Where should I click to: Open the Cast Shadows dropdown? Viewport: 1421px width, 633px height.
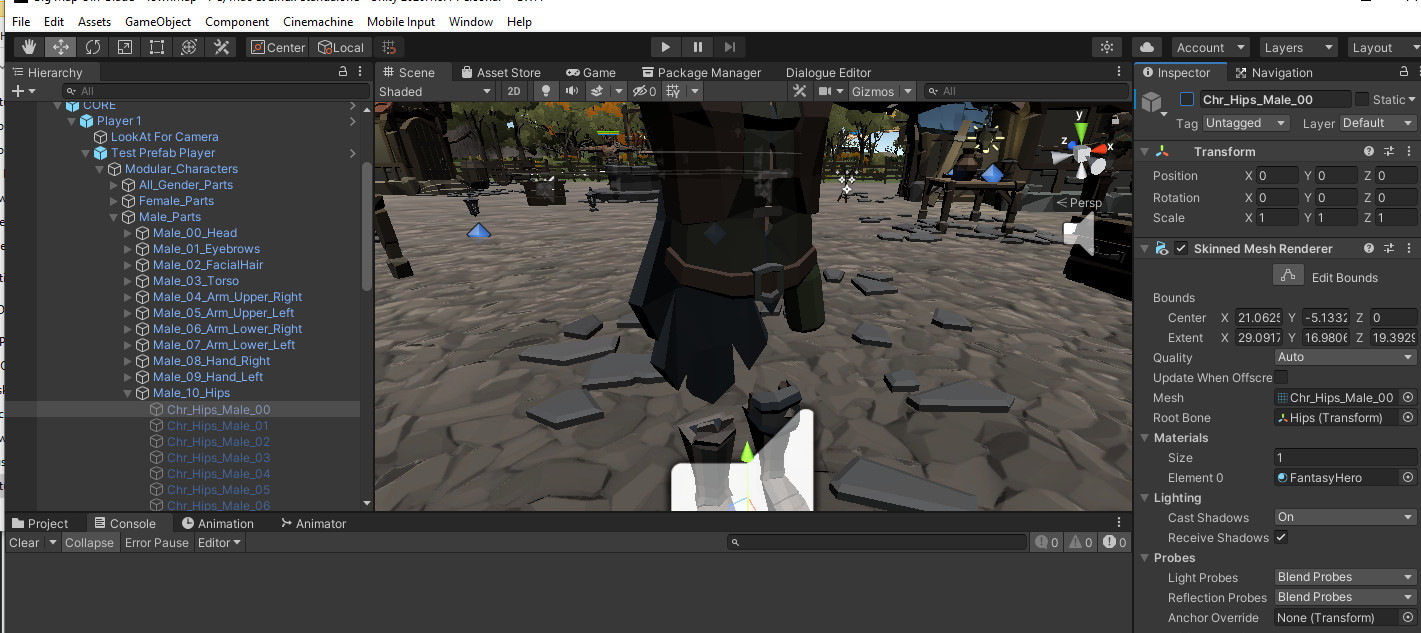click(1345, 517)
